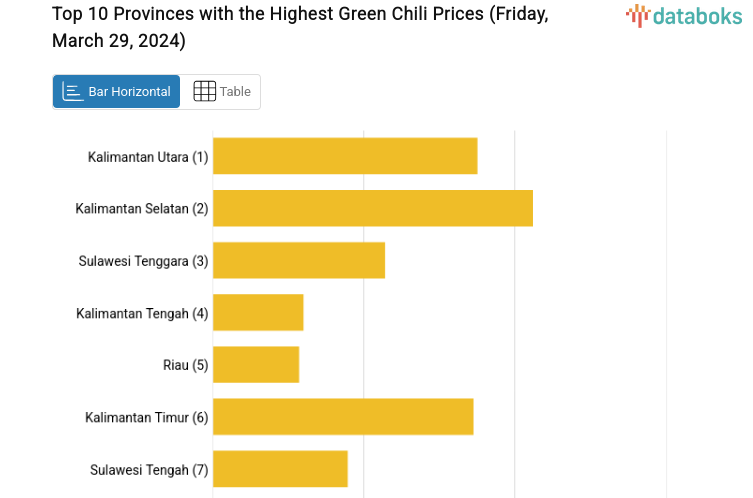Image resolution: width=753 pixels, height=498 pixels.
Task: Click the Kalimantan Utara (1) label
Action: tap(148, 157)
